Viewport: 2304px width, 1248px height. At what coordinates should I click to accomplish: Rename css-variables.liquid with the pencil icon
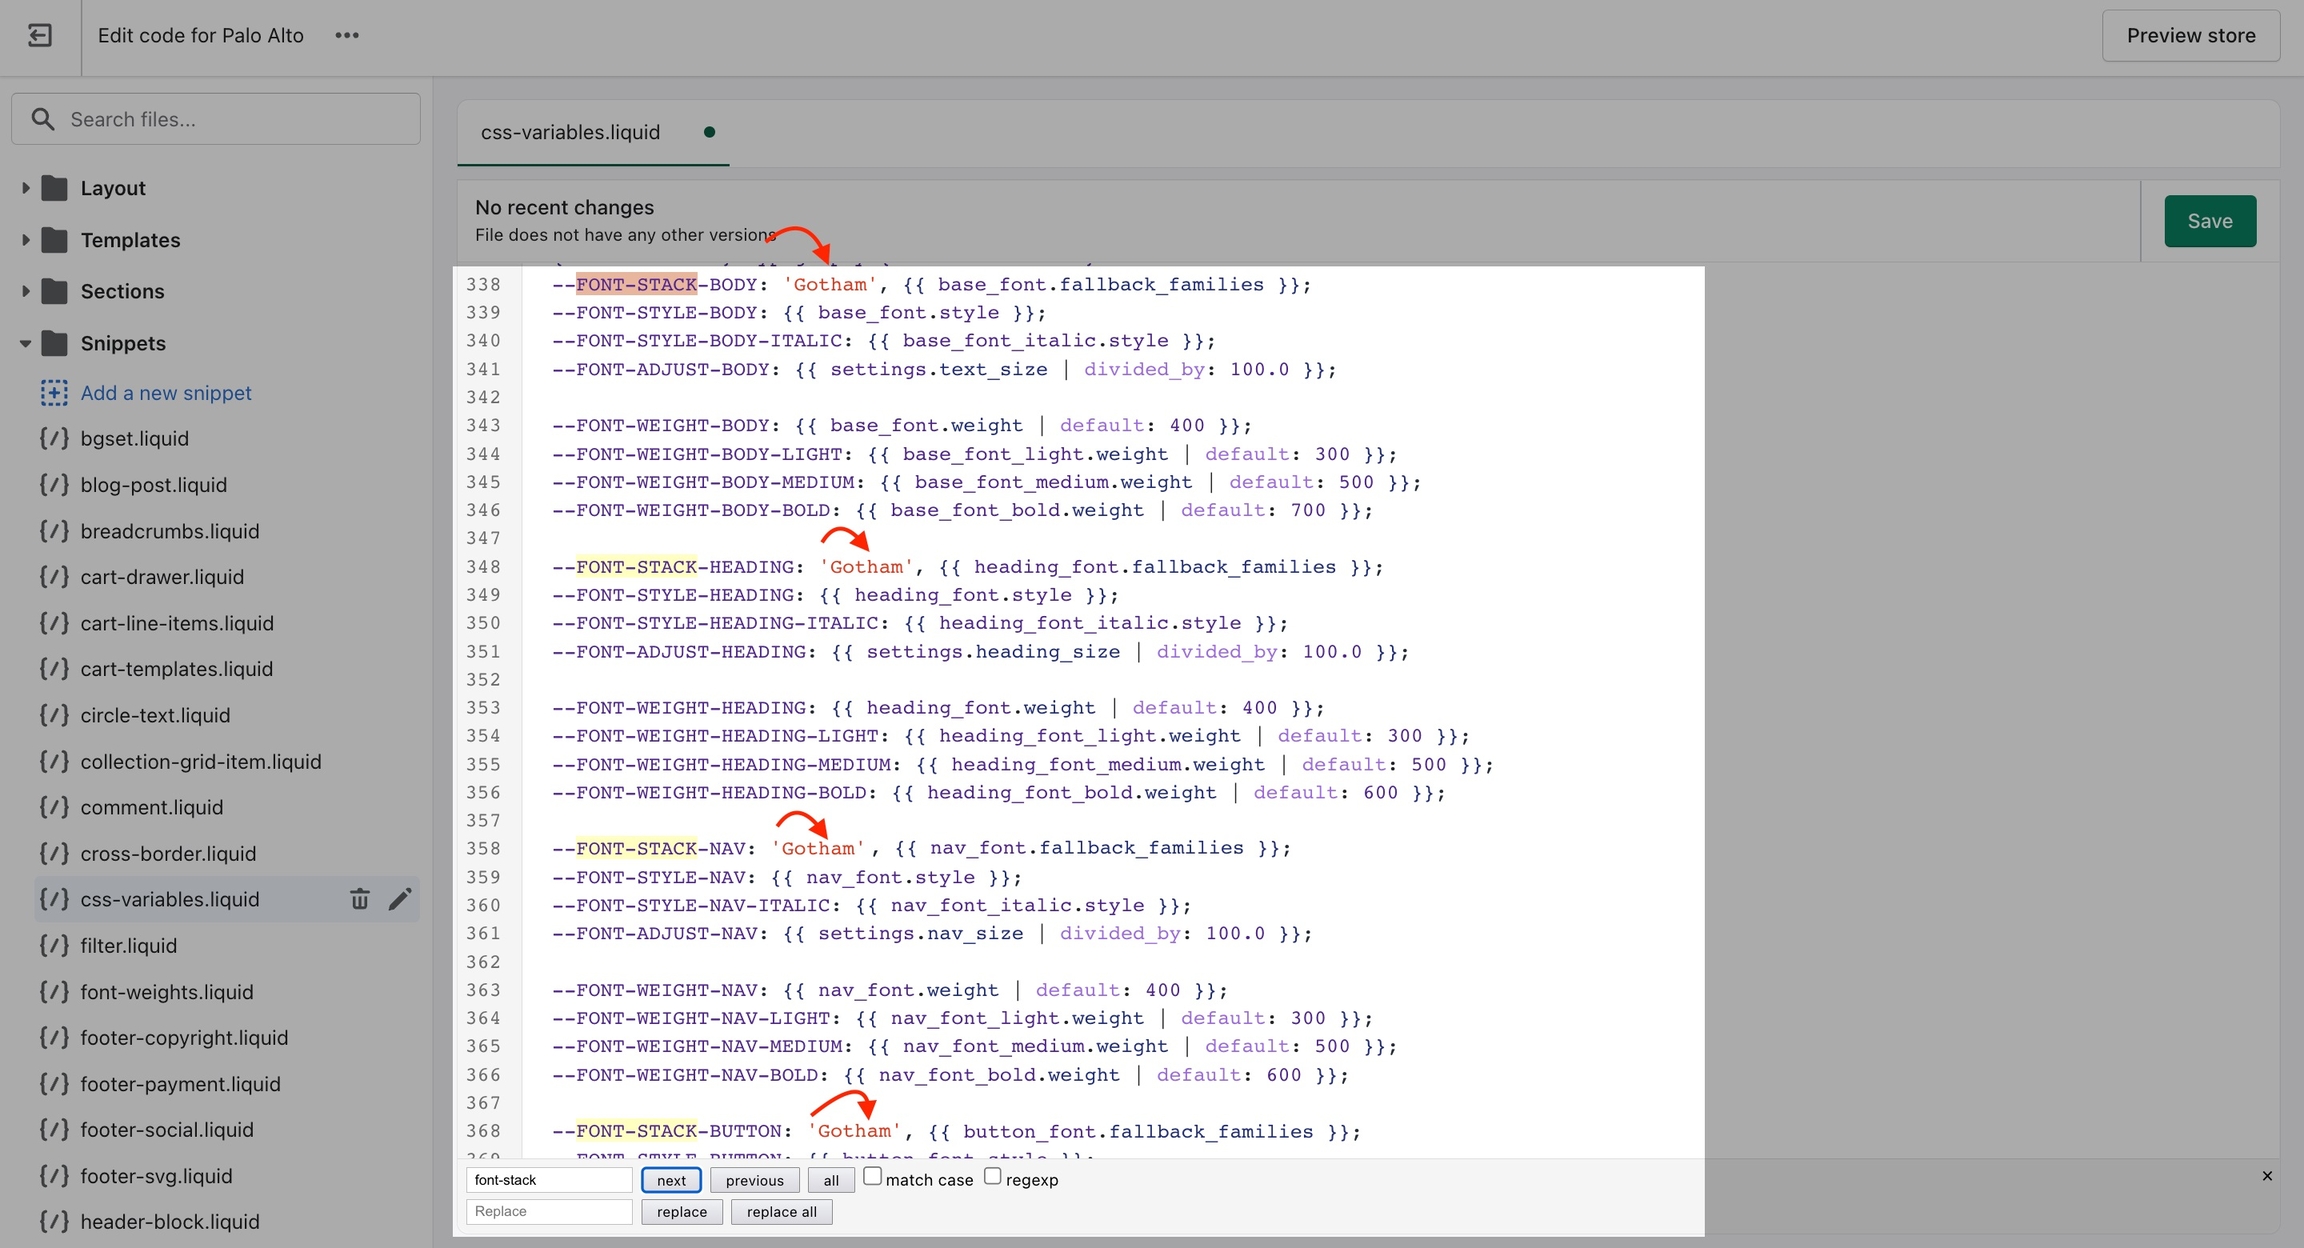[400, 899]
